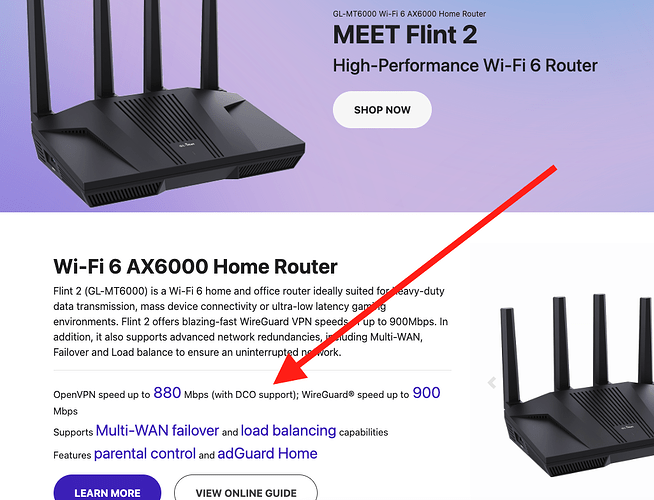Image resolution: width=654 pixels, height=500 pixels.
Task: Click the "High-Performance Wi-Fi 6 Router" tagline
Action: pyautogui.click(x=465, y=66)
